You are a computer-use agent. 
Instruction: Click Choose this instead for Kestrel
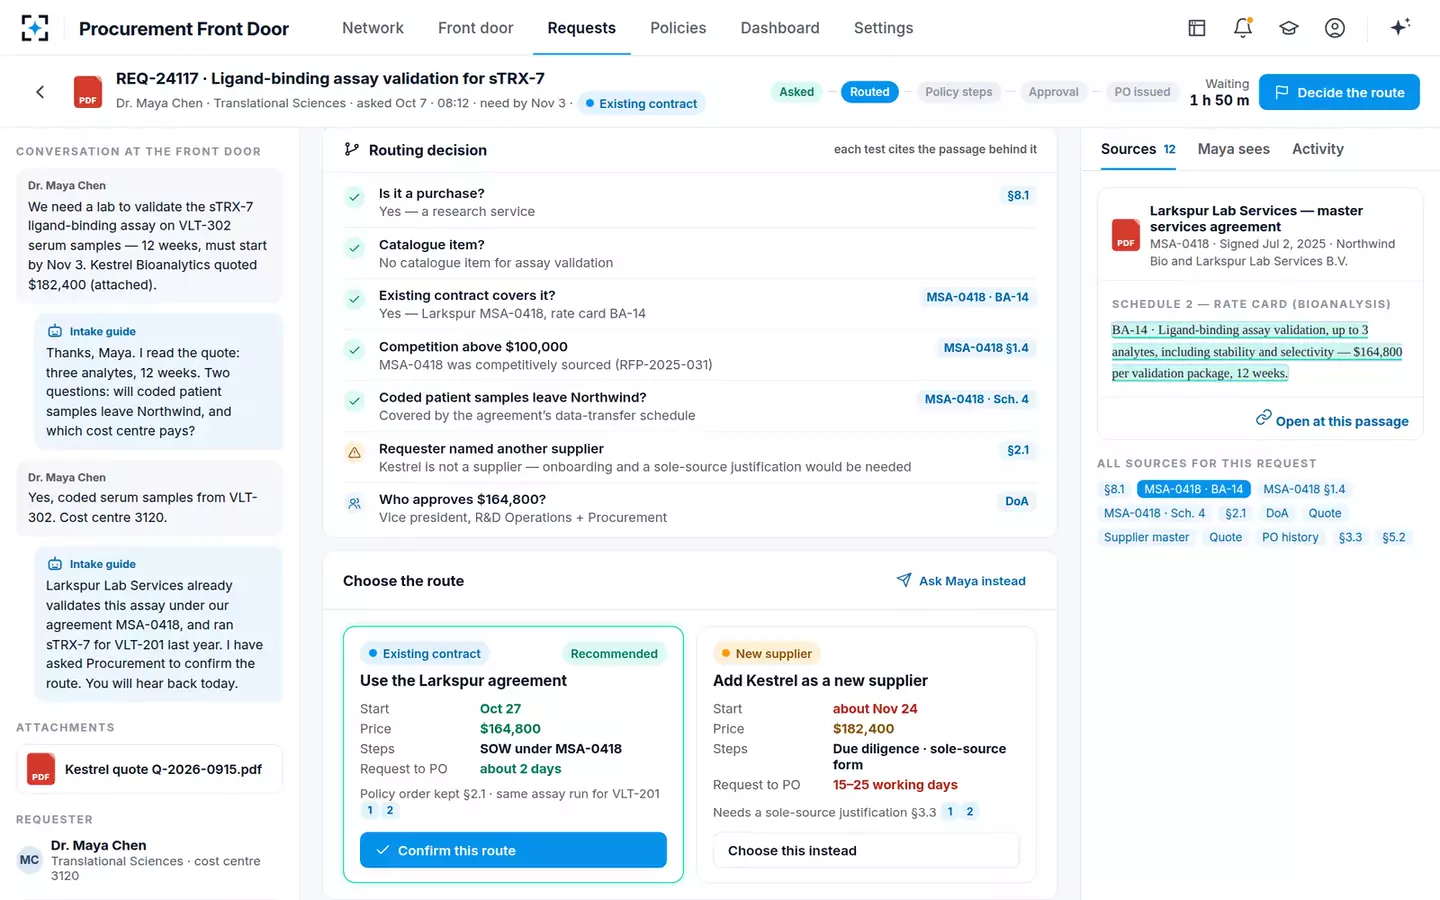point(866,850)
